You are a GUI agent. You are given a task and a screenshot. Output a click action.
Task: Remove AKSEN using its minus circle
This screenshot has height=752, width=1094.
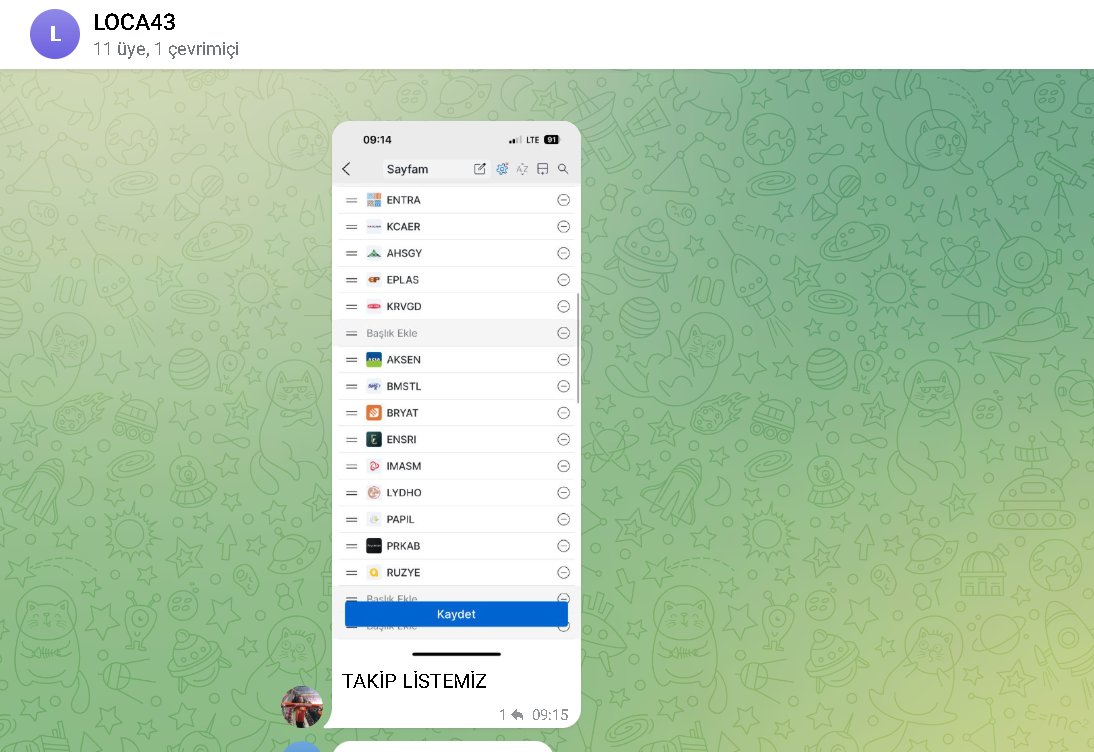click(x=563, y=360)
